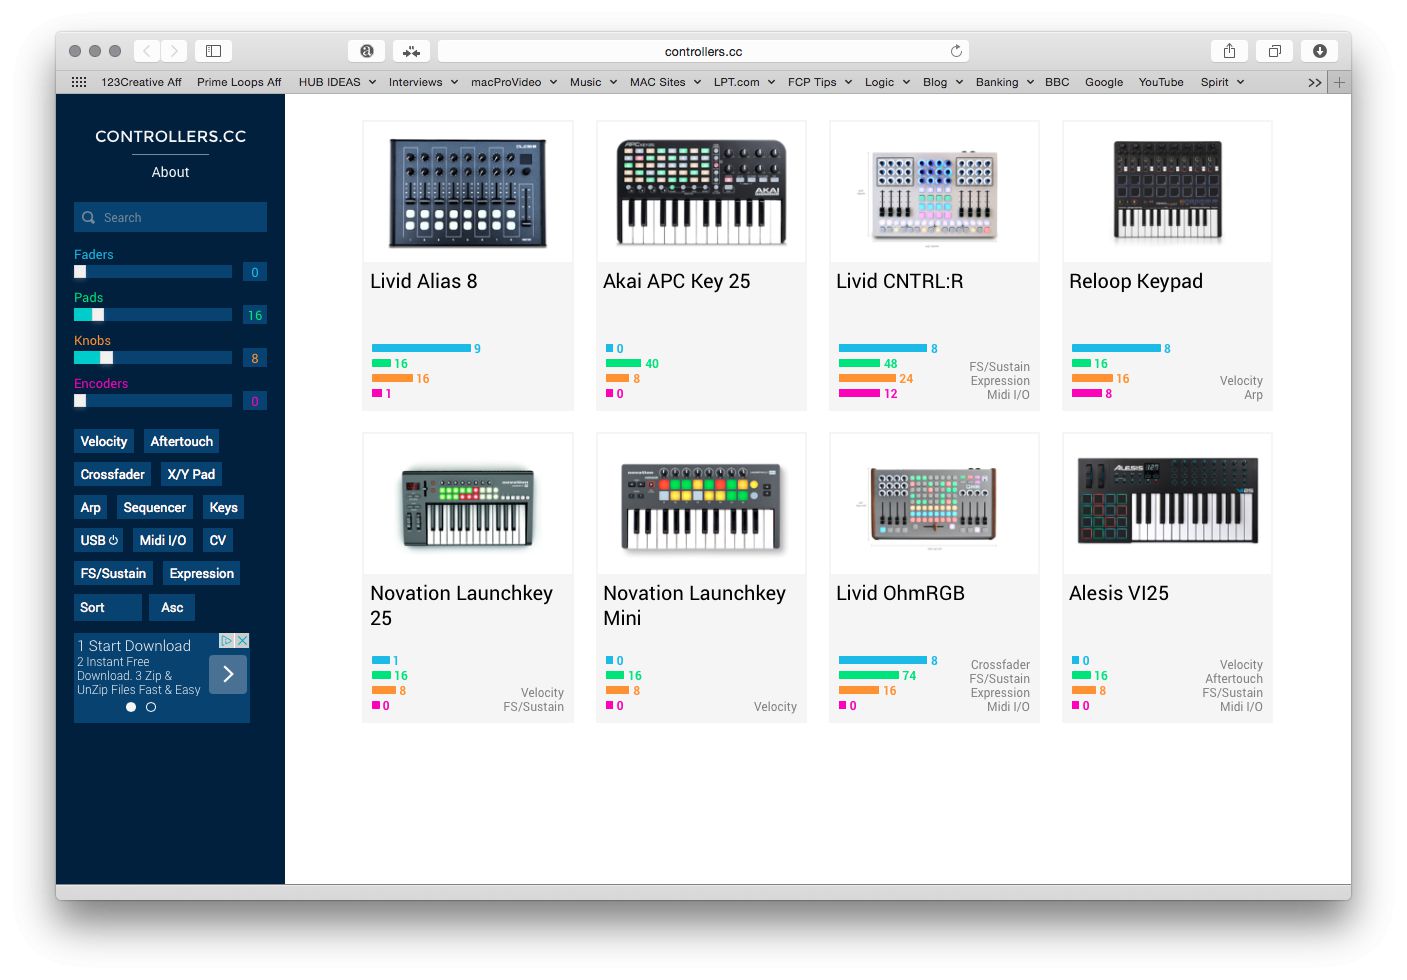Viewport: 1407px width, 980px height.
Task: Open the Safari Downloads list
Action: tap(1320, 51)
